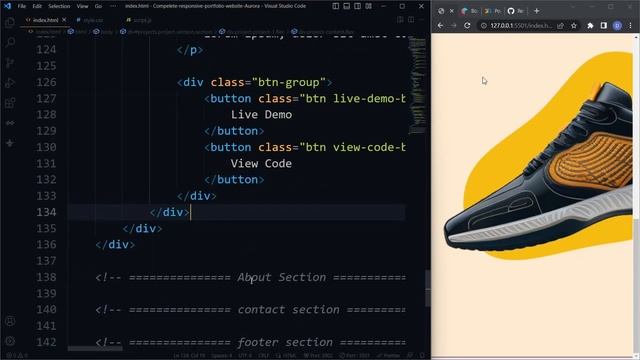This screenshot has height=360, width=640.
Task: Open the Search view in activity bar
Action: tap(10, 42)
